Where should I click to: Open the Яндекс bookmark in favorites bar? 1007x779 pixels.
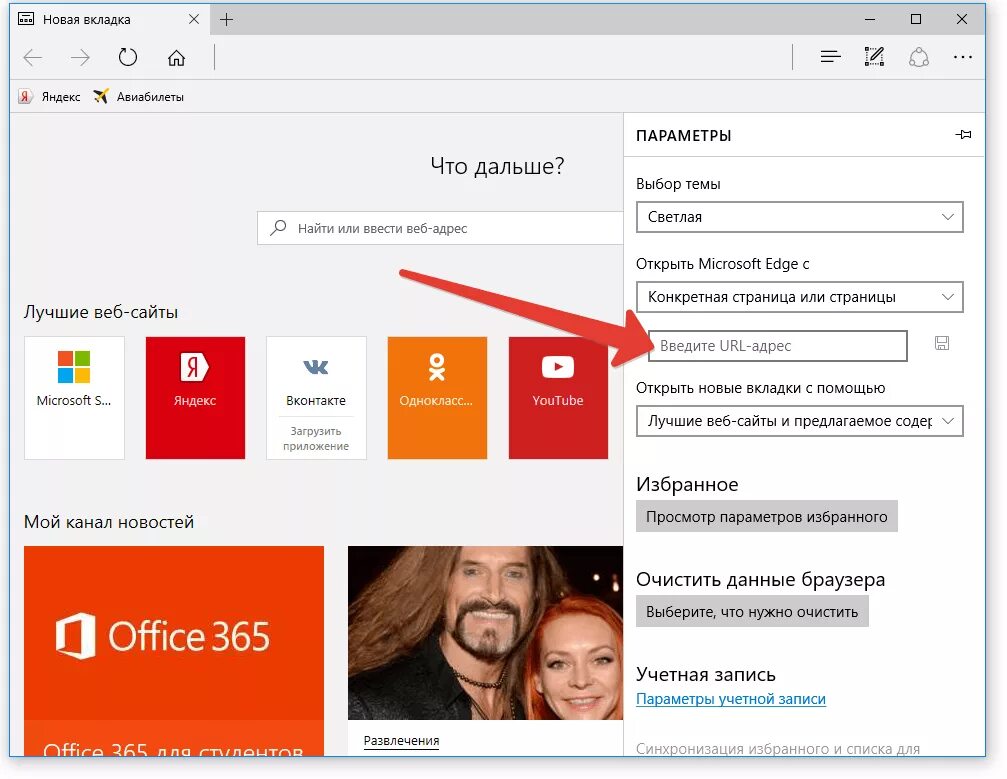(x=49, y=96)
